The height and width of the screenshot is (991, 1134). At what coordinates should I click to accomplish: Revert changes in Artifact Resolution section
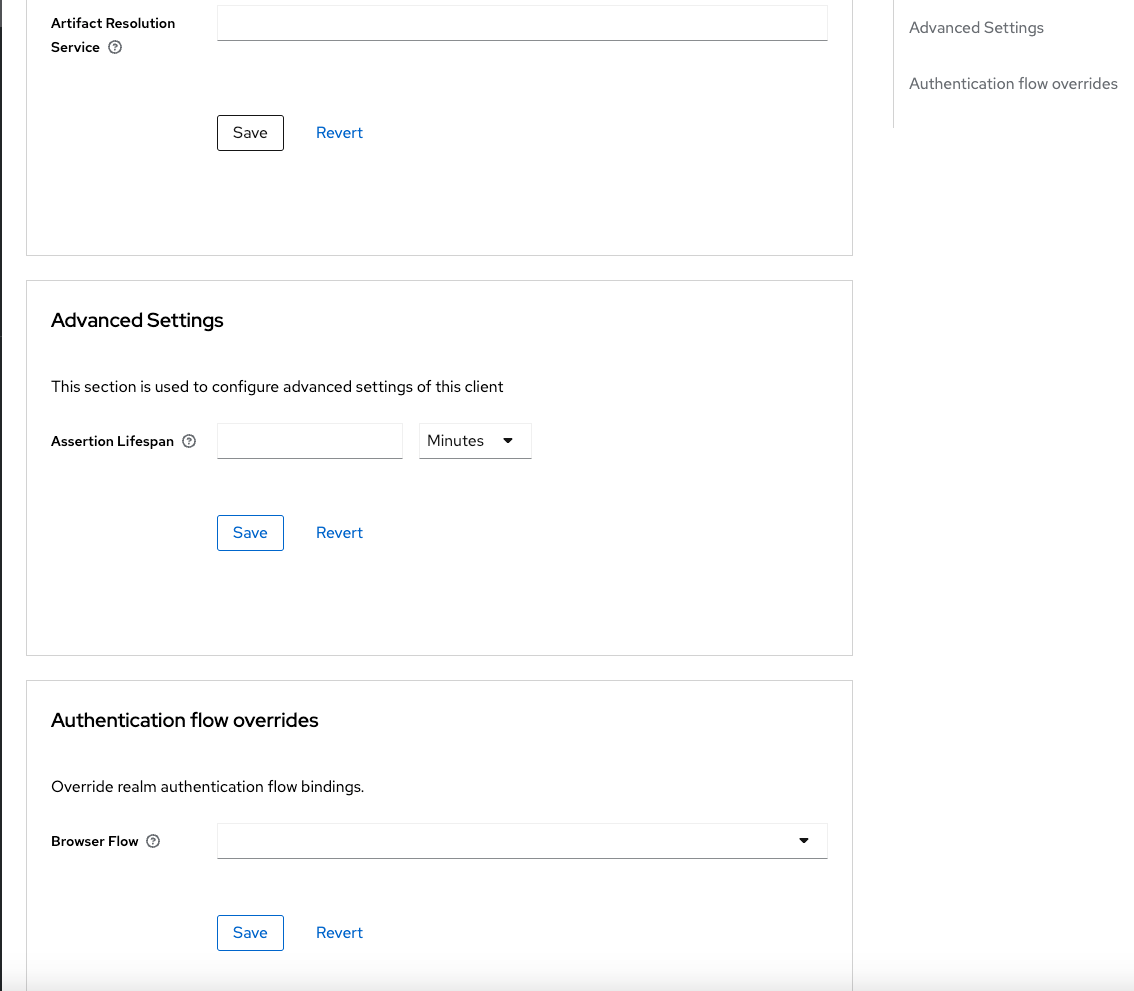click(x=339, y=133)
